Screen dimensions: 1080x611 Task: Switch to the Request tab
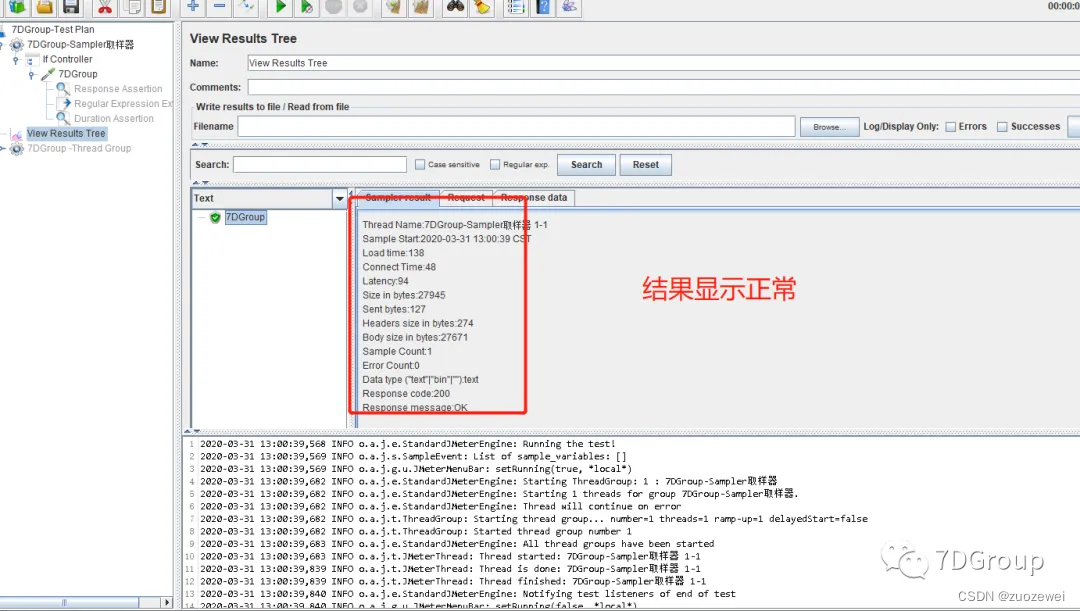(466, 198)
